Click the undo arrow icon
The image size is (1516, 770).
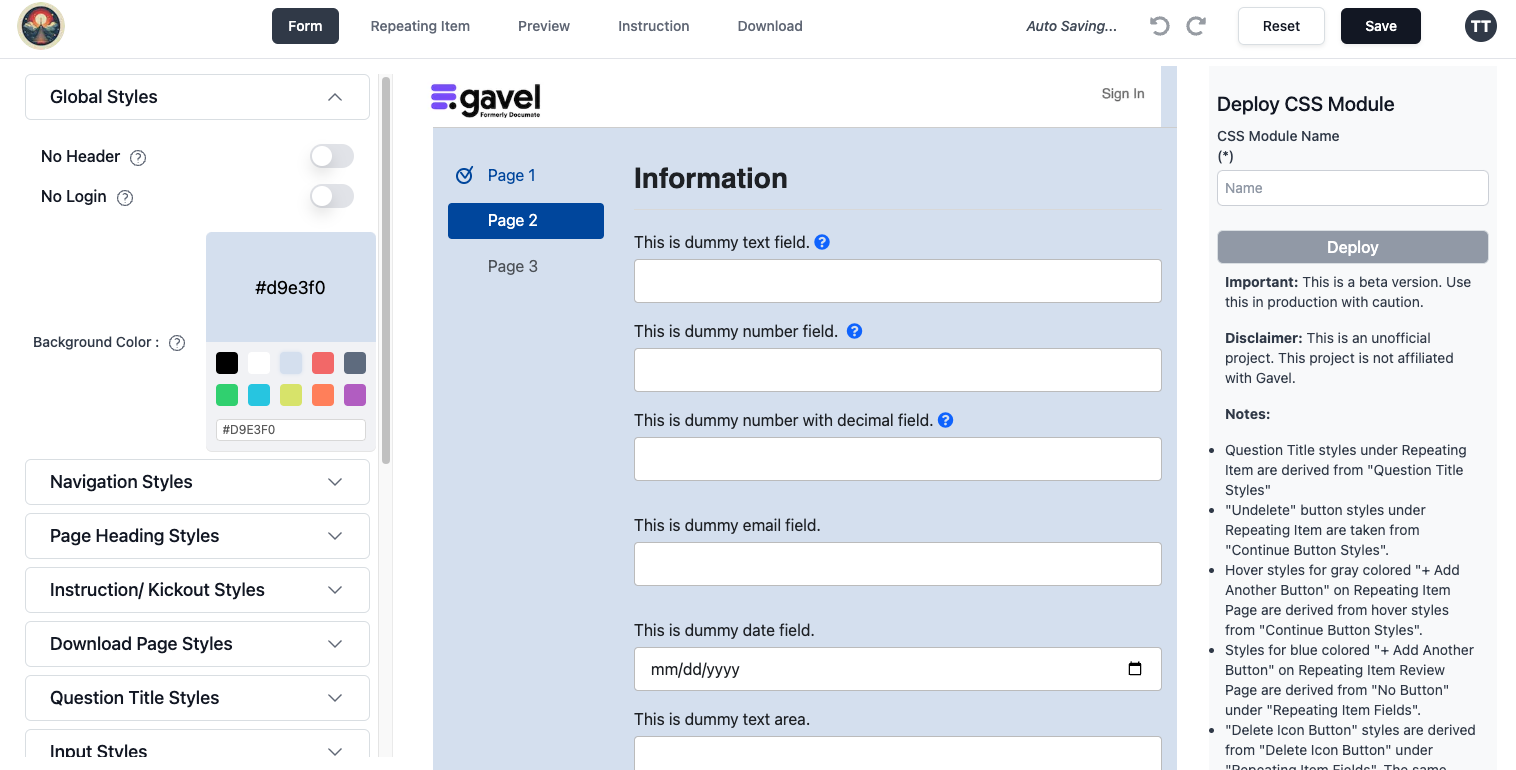1160,26
